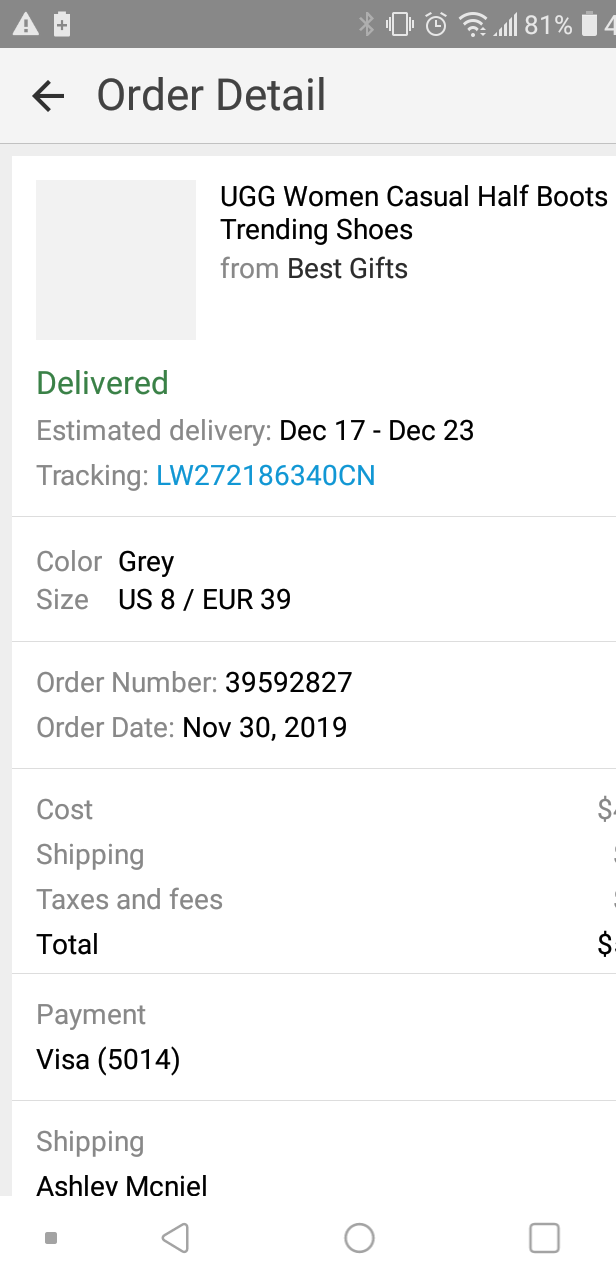The image size is (616, 1280).
Task: Tap the Order Detail page title
Action: pyautogui.click(x=211, y=96)
